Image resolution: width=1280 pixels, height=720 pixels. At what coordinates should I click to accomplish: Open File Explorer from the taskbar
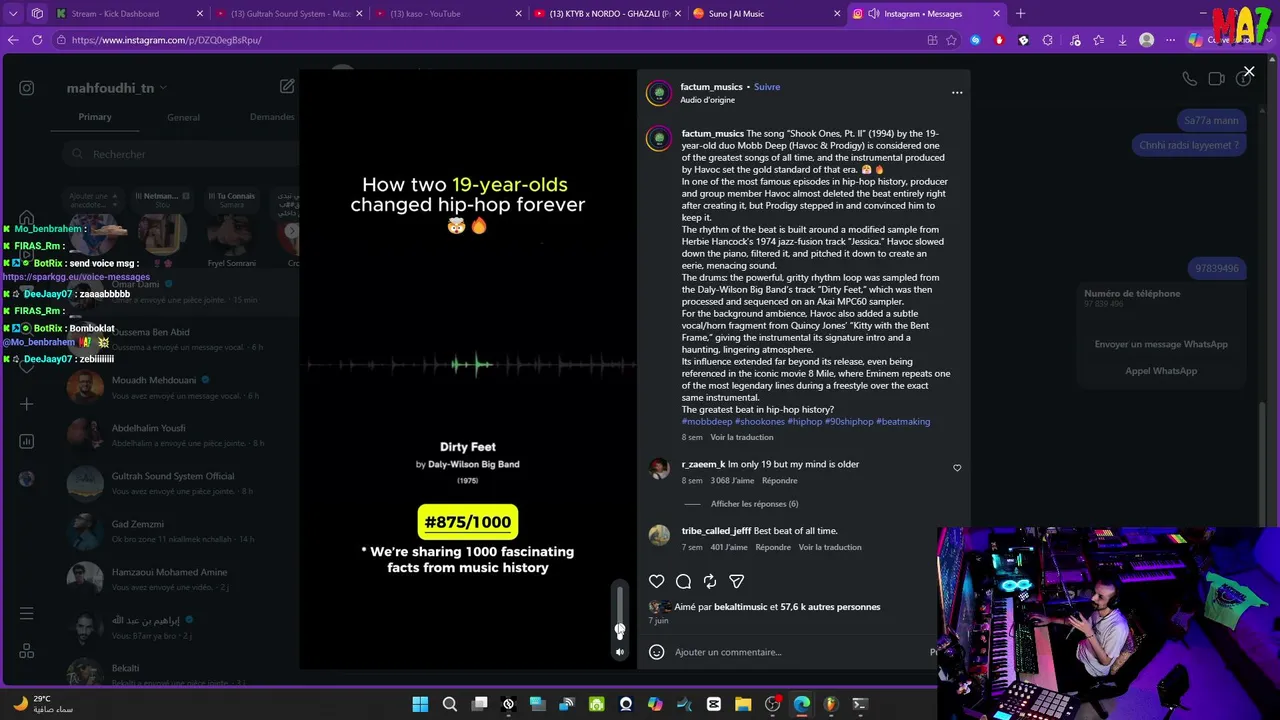[x=743, y=704]
